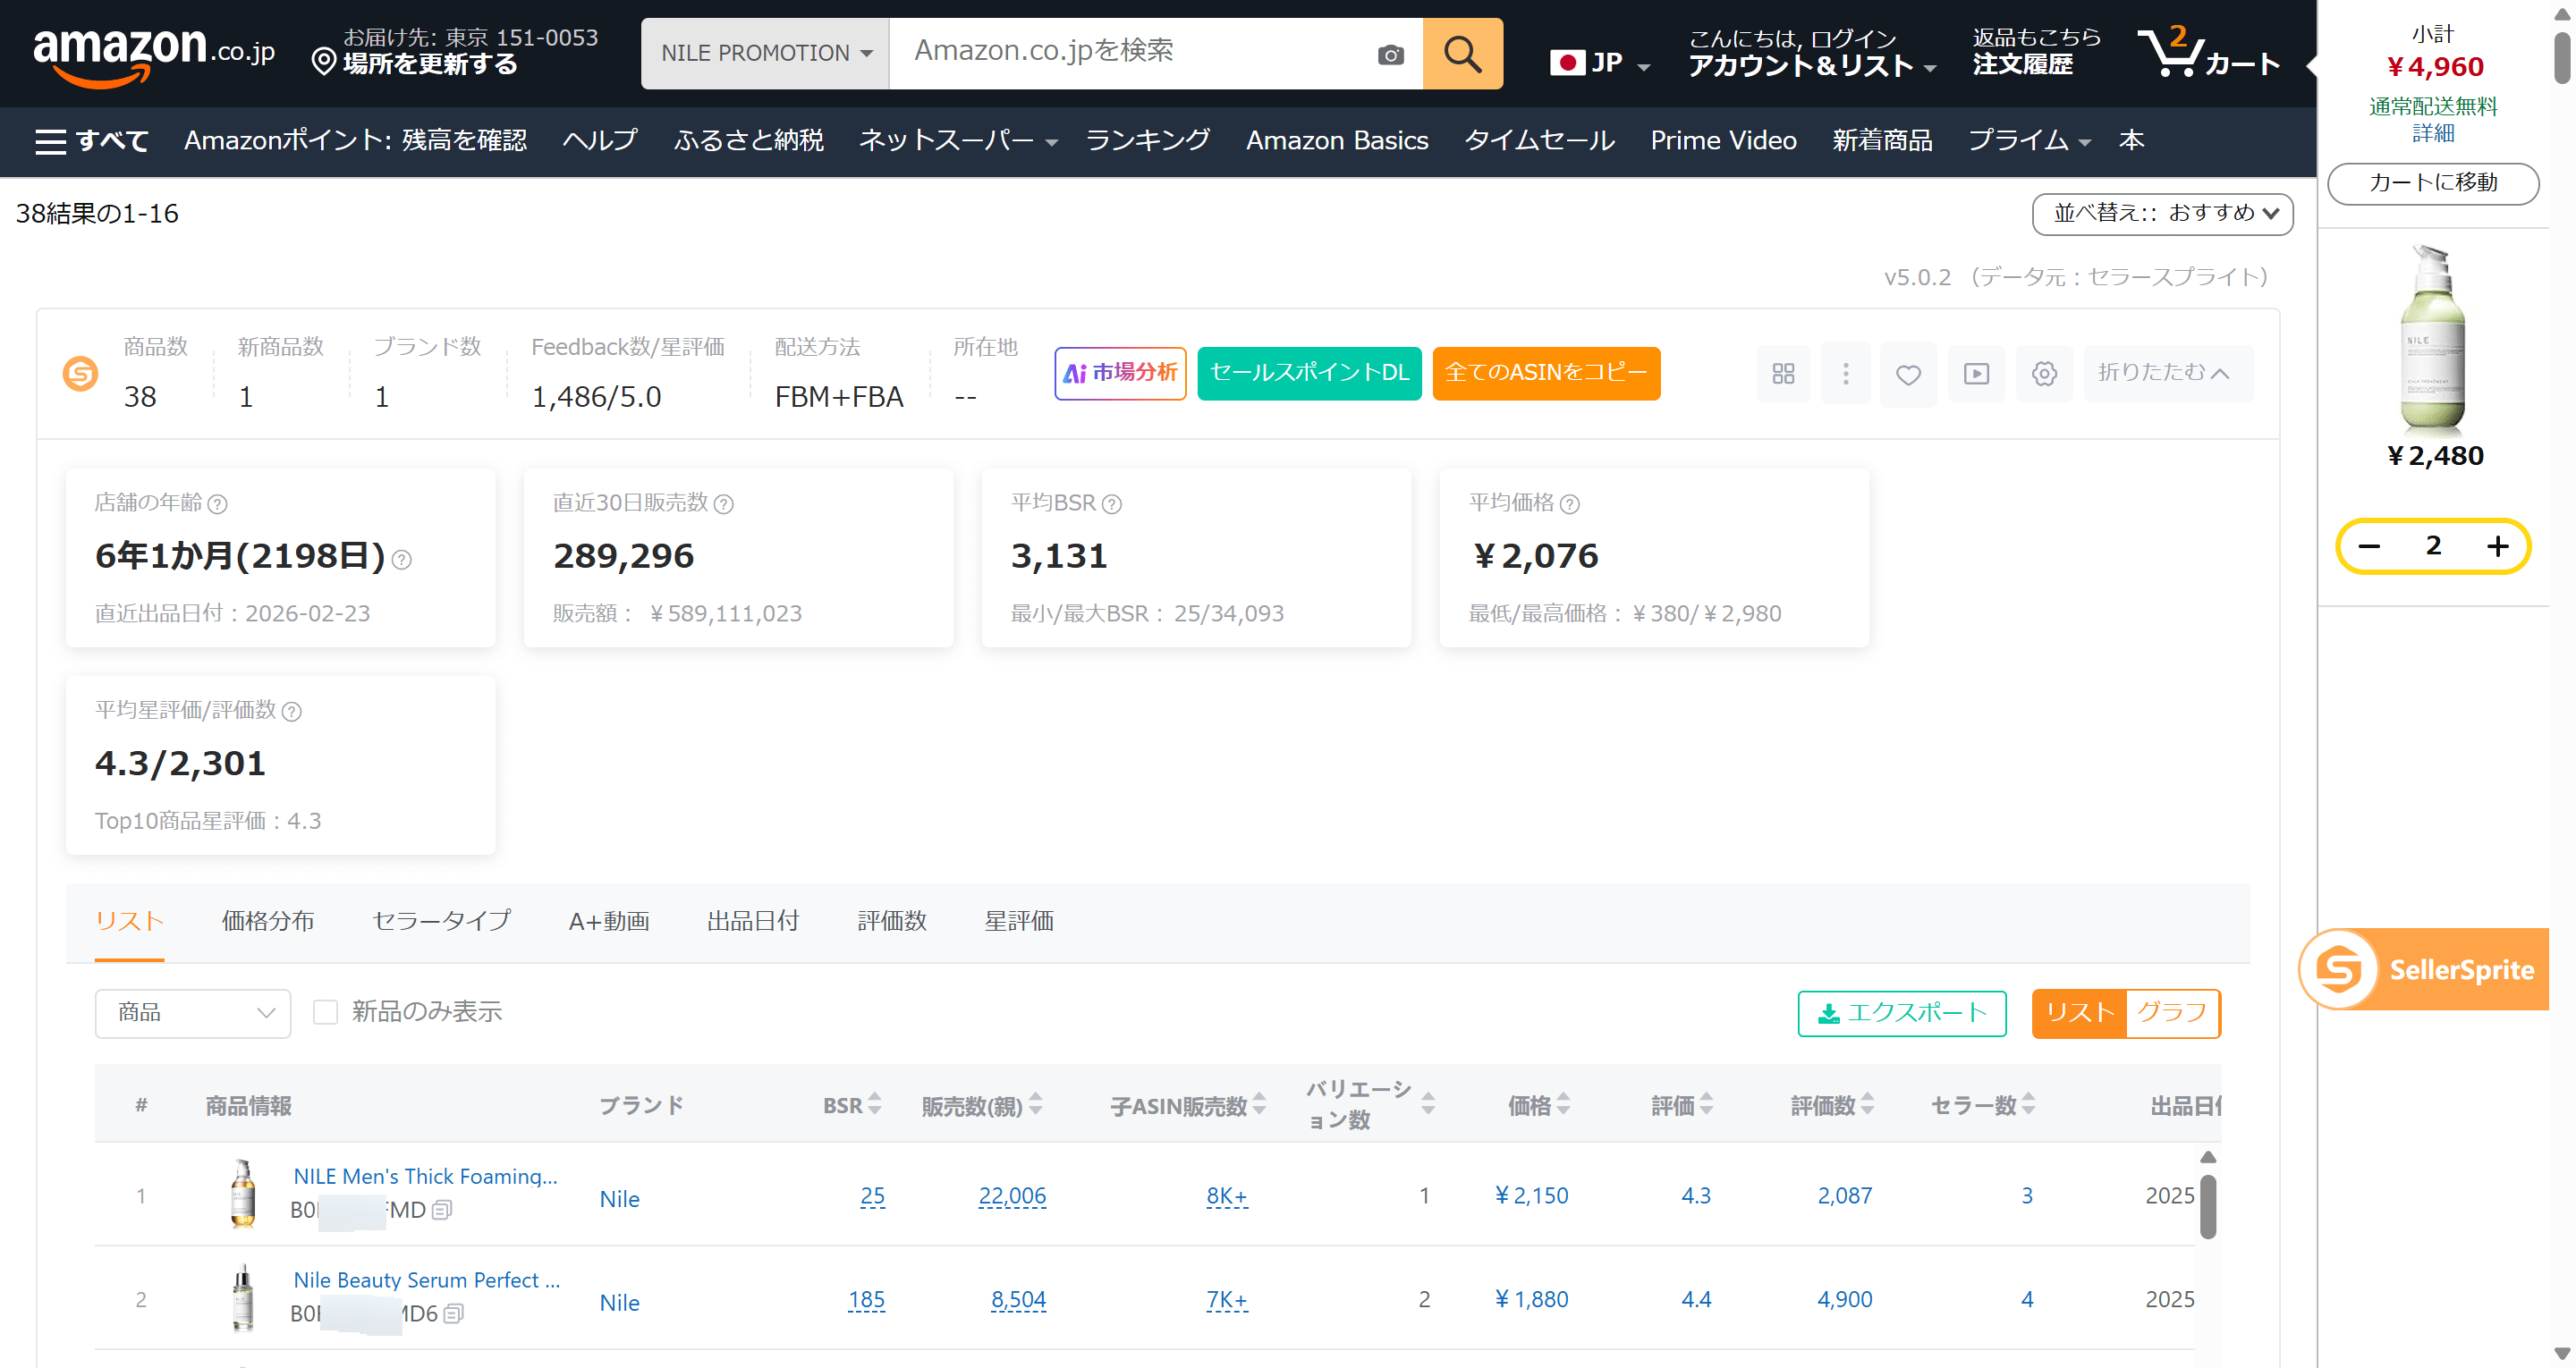
Task: Open Nile Beauty Serum Perfect product link
Action: click(x=426, y=1280)
